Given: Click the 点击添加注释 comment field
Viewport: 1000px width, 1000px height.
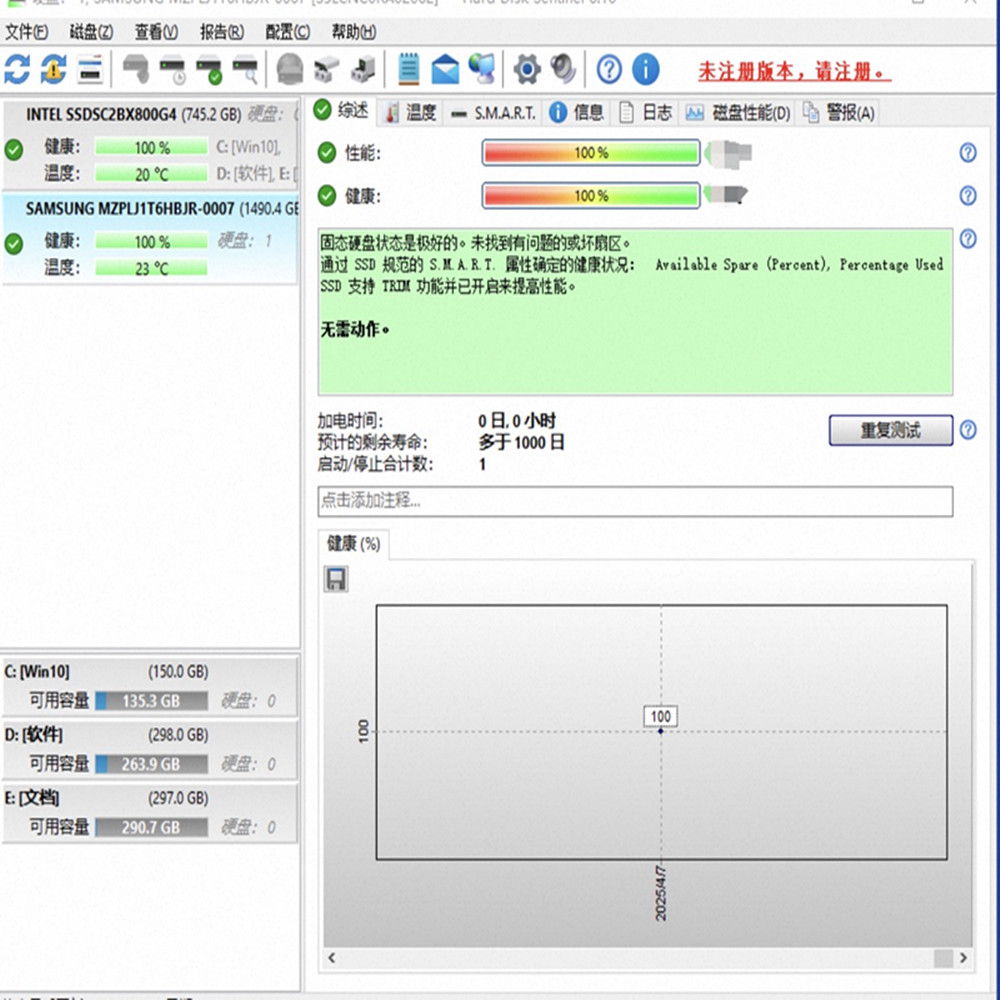Looking at the screenshot, I should click(635, 501).
